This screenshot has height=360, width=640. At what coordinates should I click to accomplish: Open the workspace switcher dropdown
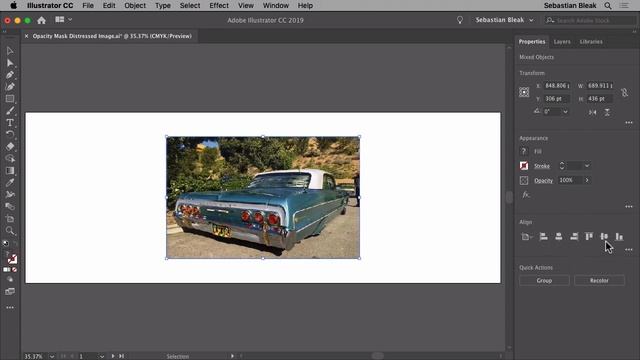click(x=63, y=20)
